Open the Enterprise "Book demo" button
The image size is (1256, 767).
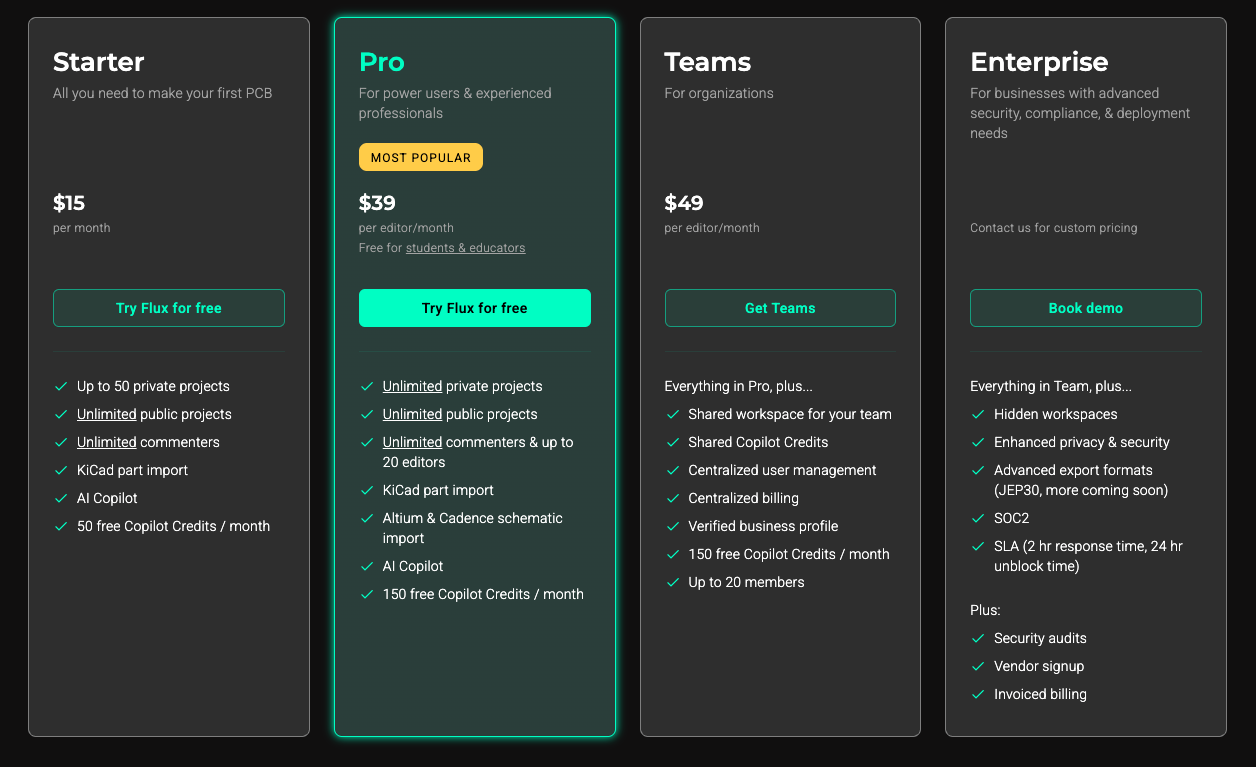[x=1086, y=308]
